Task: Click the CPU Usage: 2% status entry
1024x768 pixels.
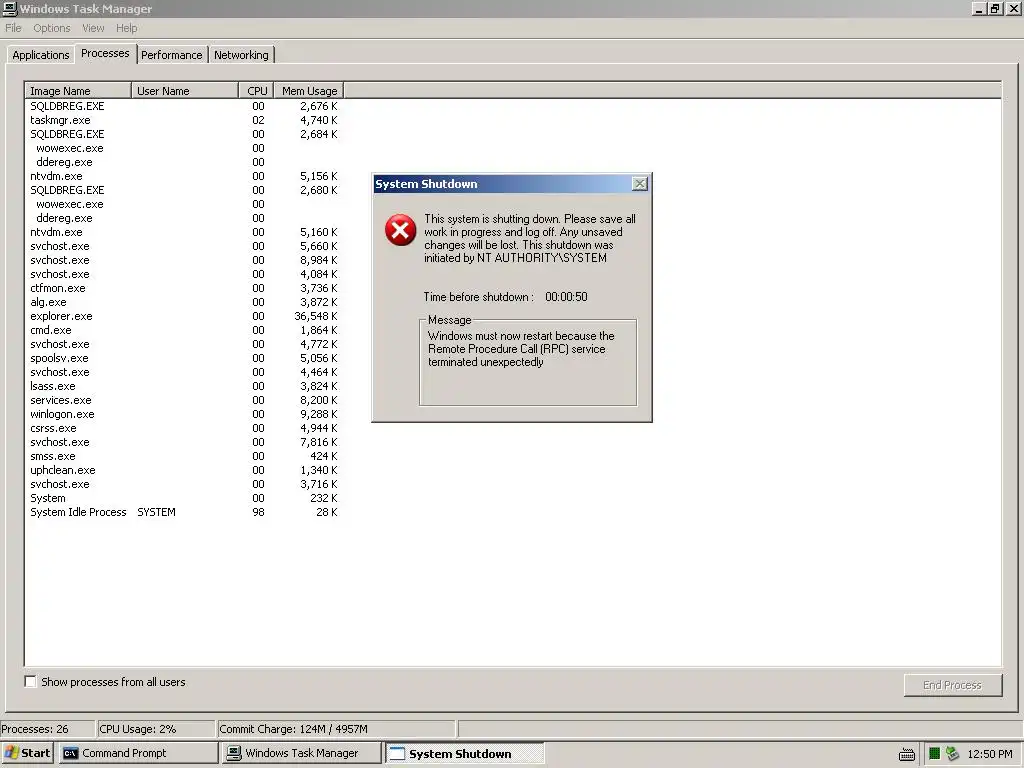Action: tap(155, 729)
